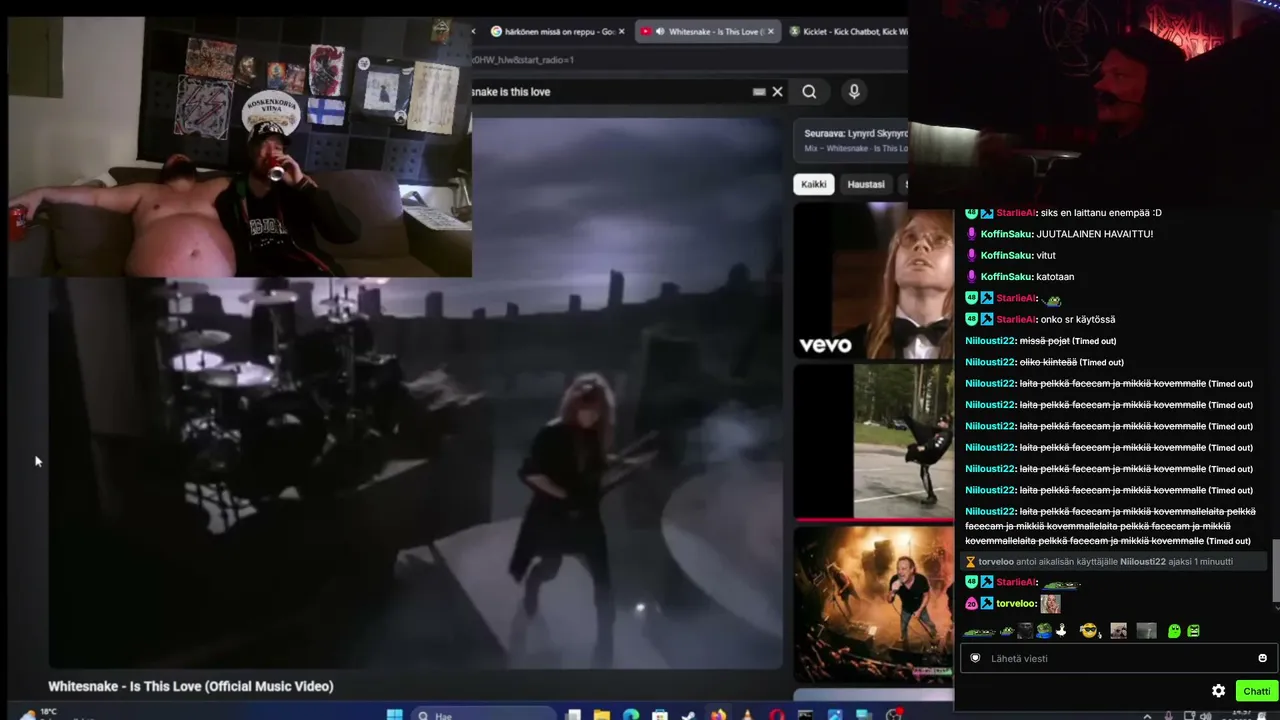Screen dimensions: 1280x720
Task: Open File Explorer from the taskbar
Action: coord(602,715)
